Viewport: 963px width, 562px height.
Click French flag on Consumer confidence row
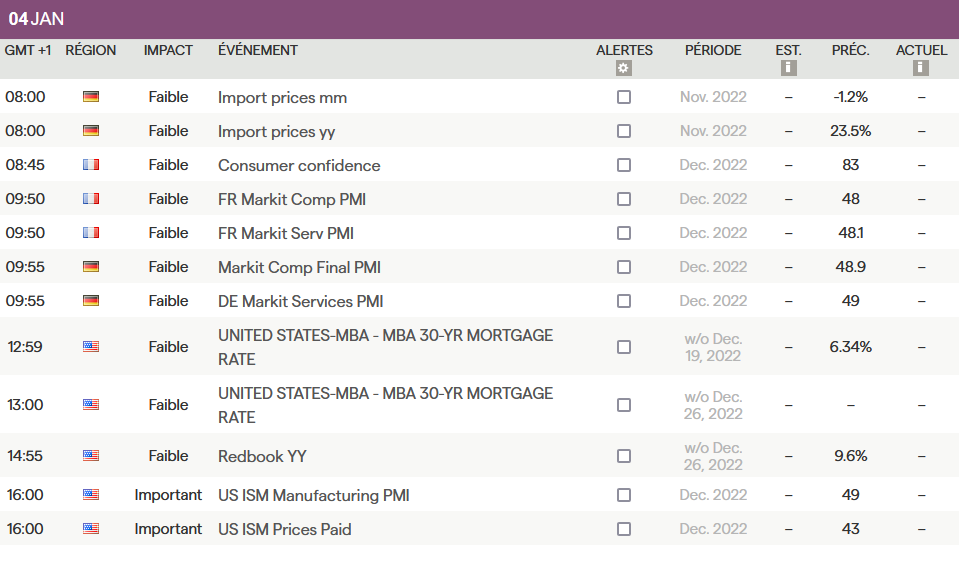tap(91, 165)
